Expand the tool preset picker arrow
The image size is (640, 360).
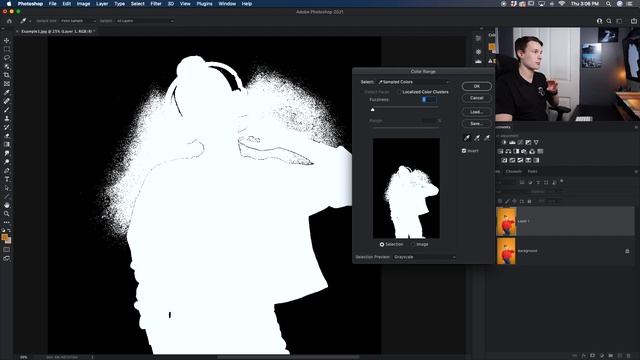(30, 21)
